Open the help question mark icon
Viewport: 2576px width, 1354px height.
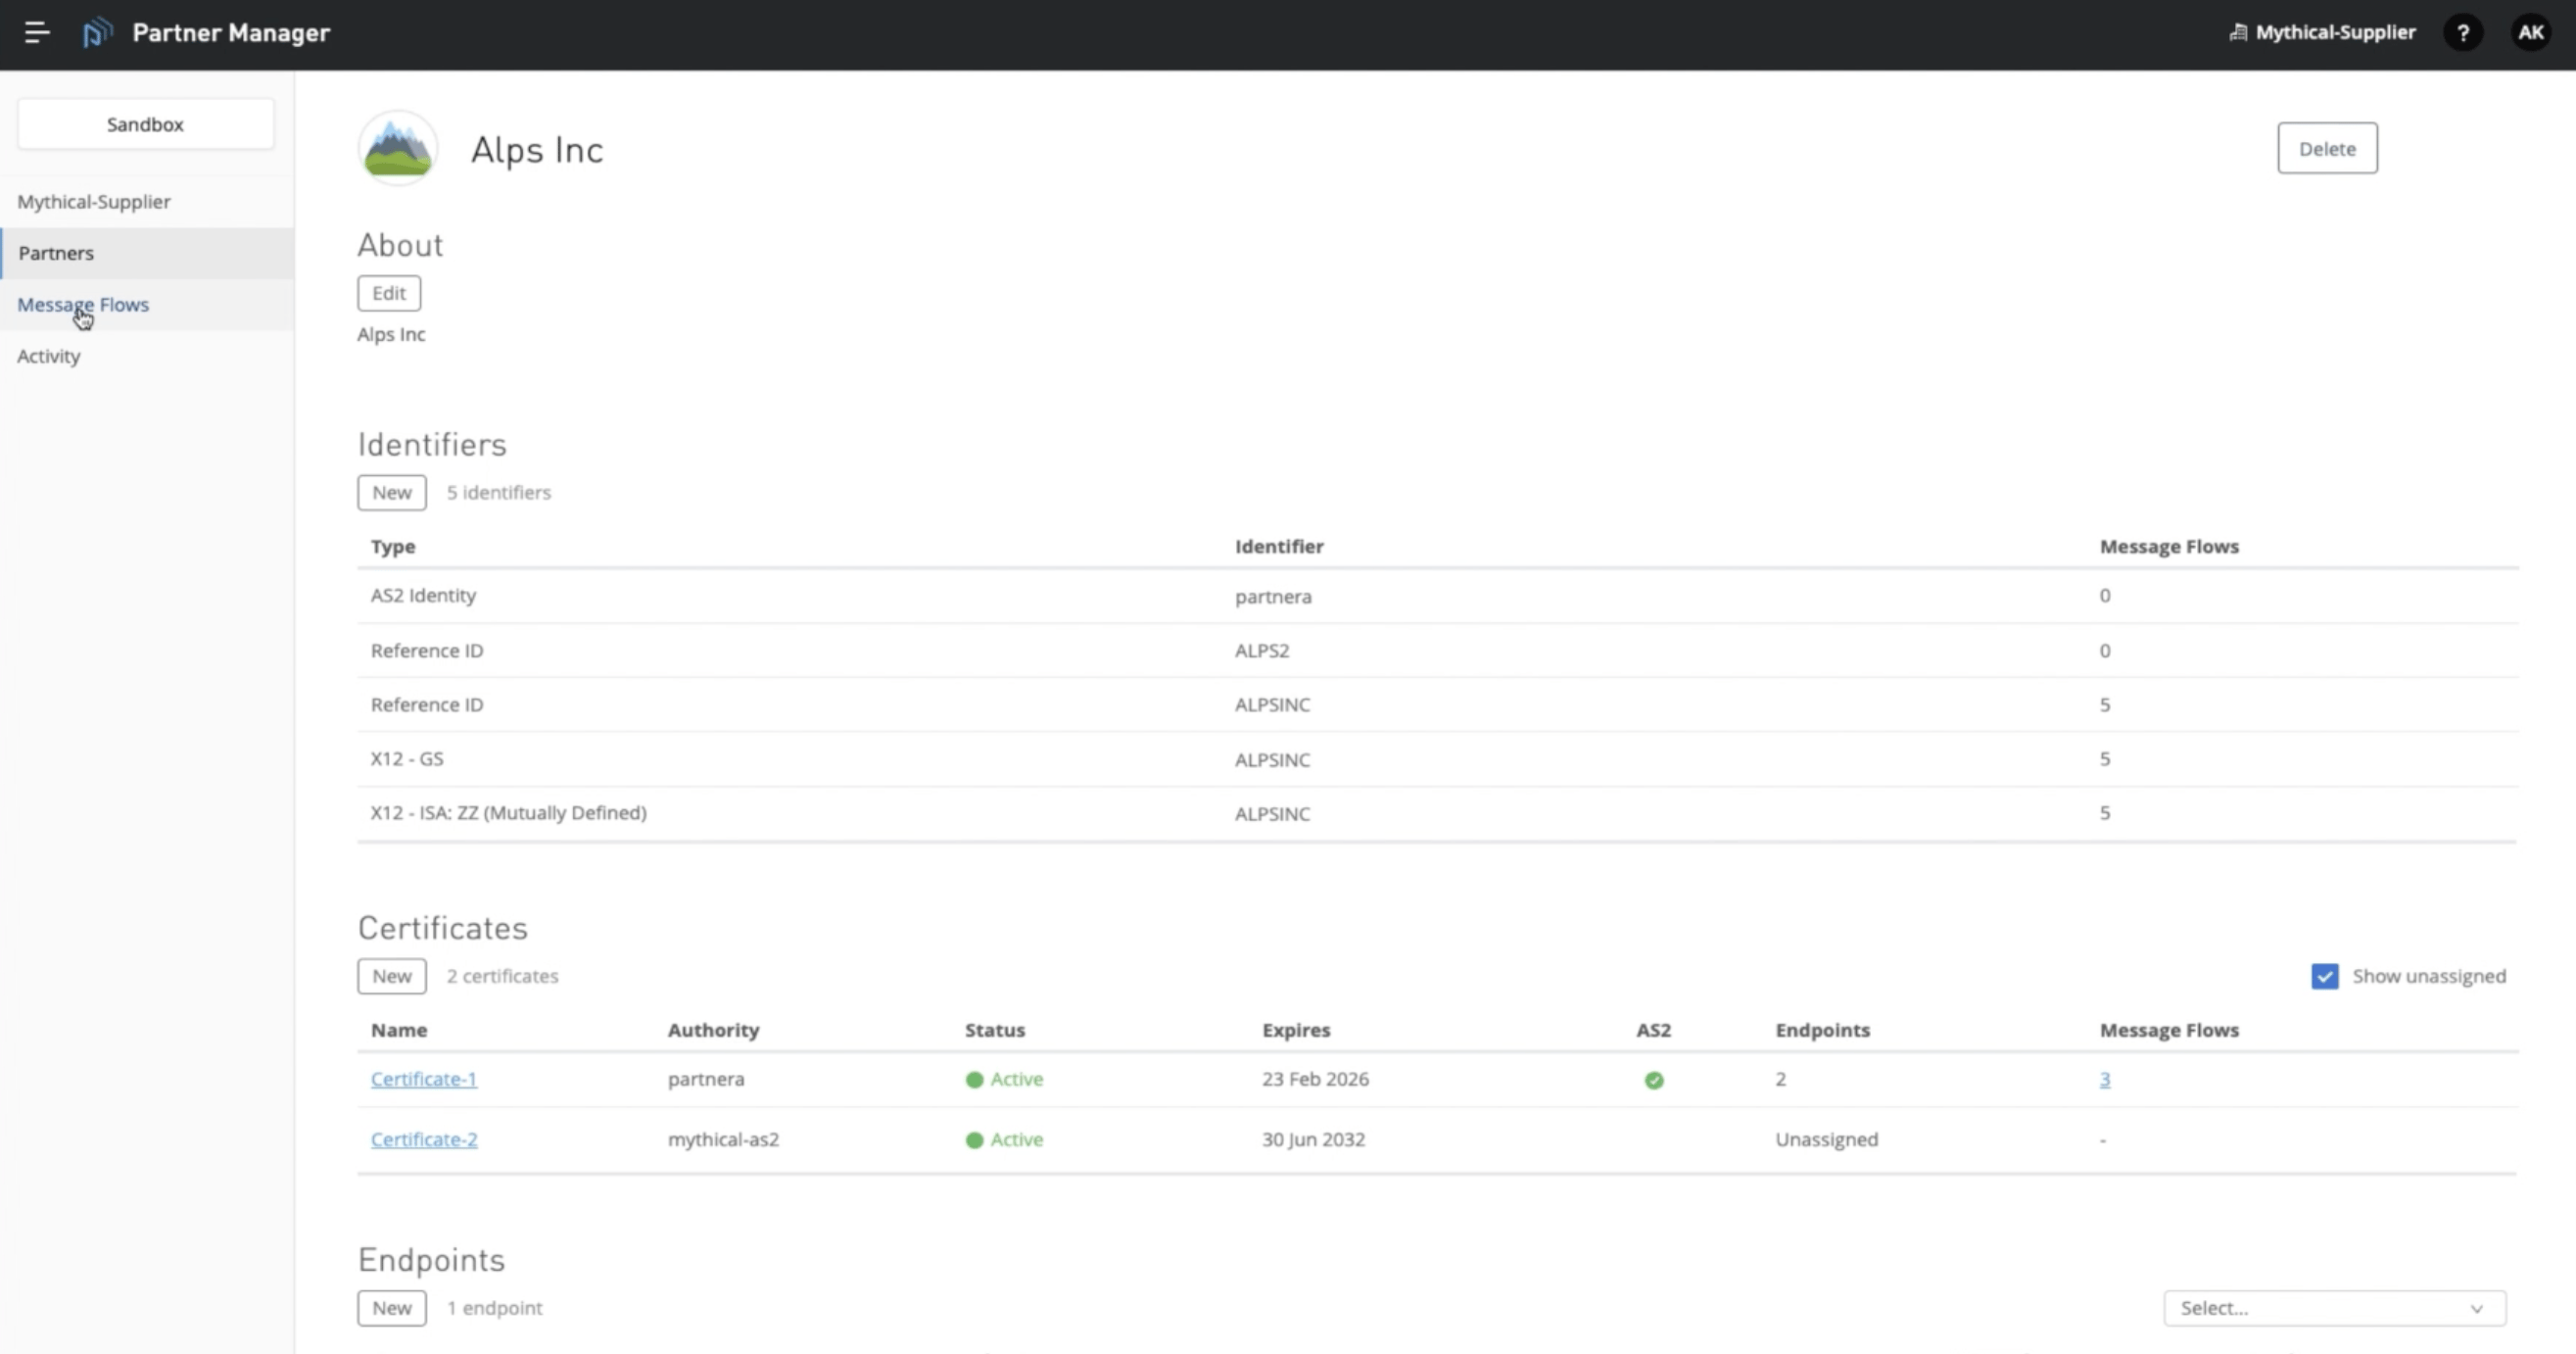[2462, 33]
